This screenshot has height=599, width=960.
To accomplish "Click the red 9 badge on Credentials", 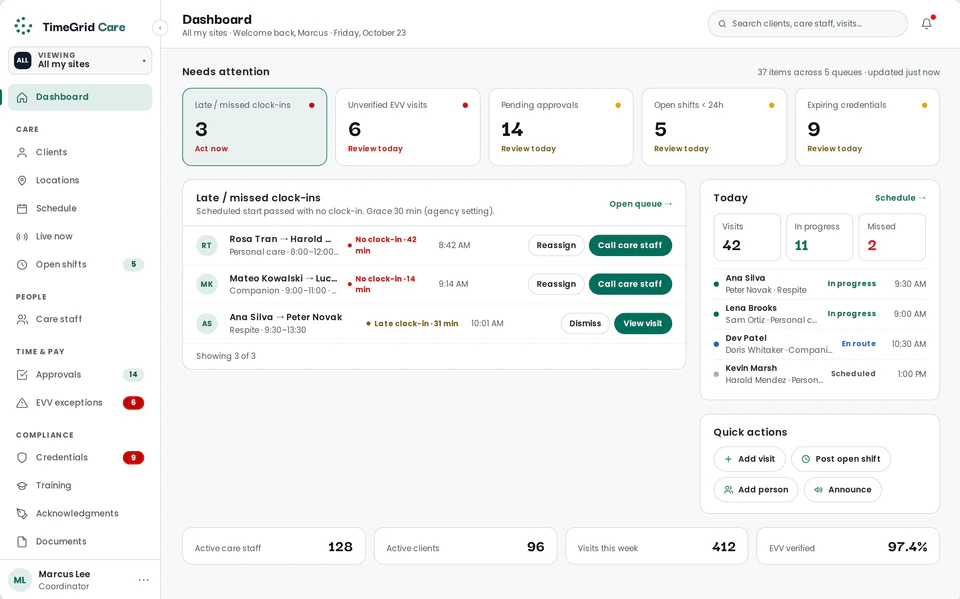I will [133, 458].
